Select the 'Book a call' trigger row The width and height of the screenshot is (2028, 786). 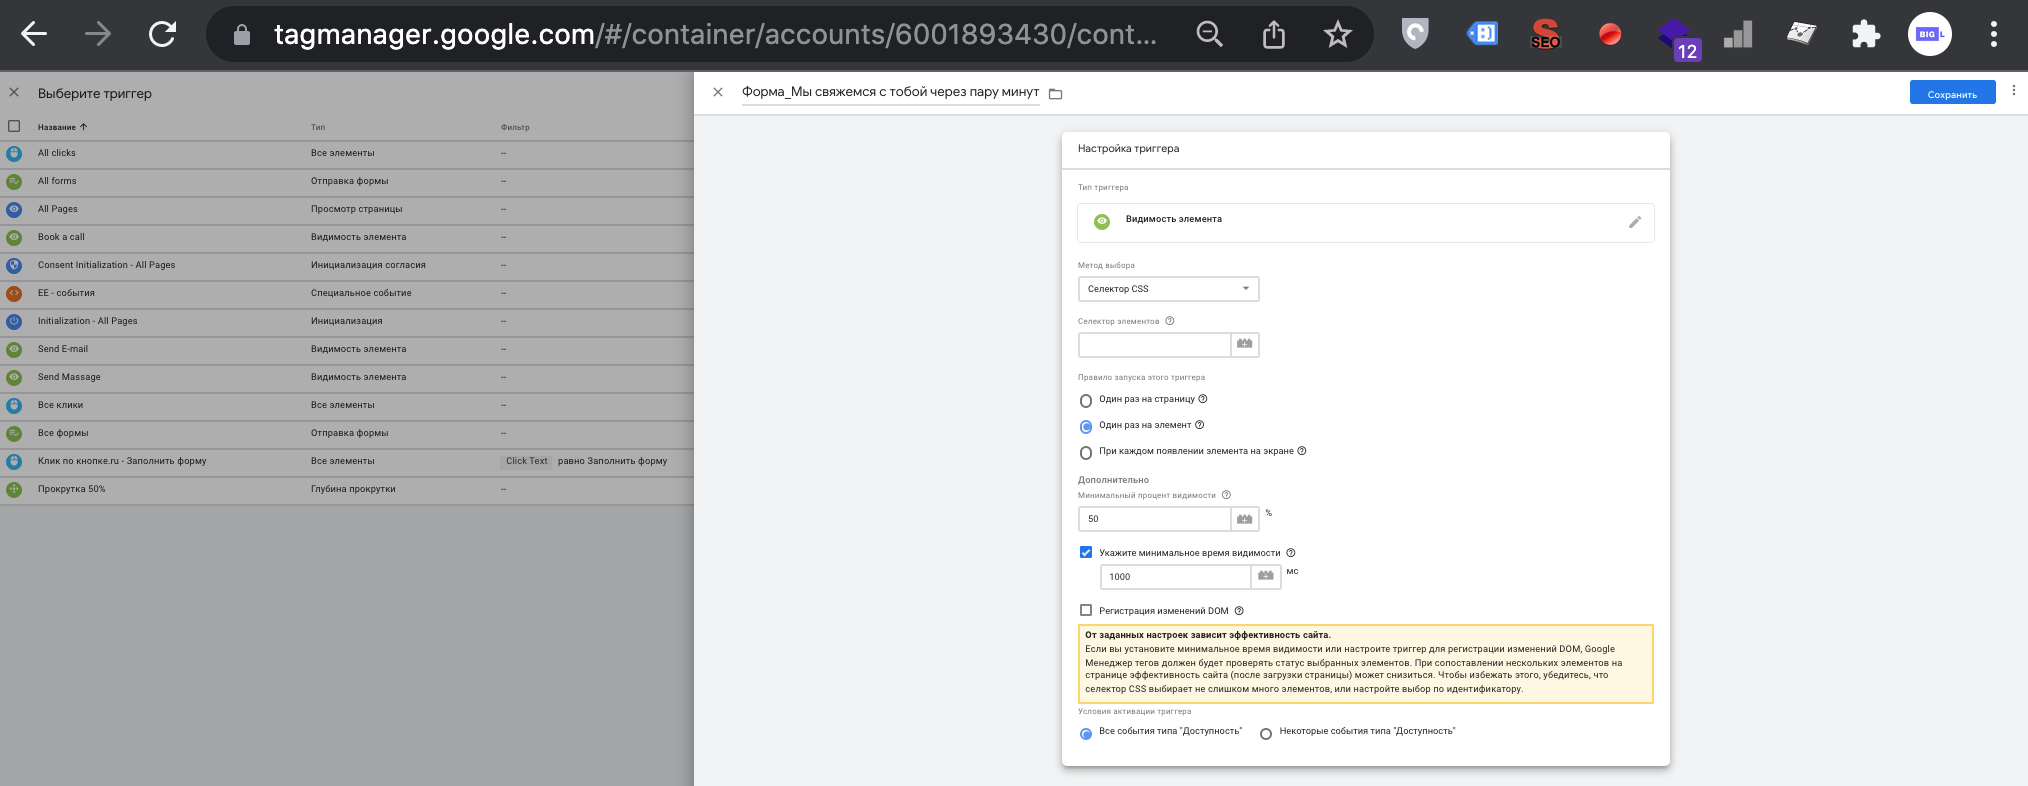[347, 237]
